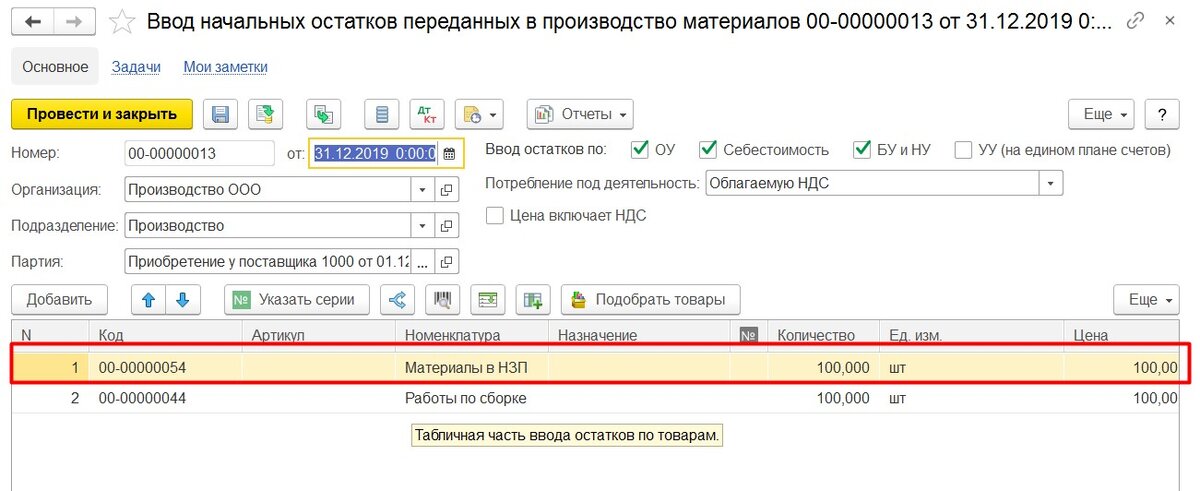
Task: Click Подобрать товары button
Action: pyautogui.click(x=651, y=299)
